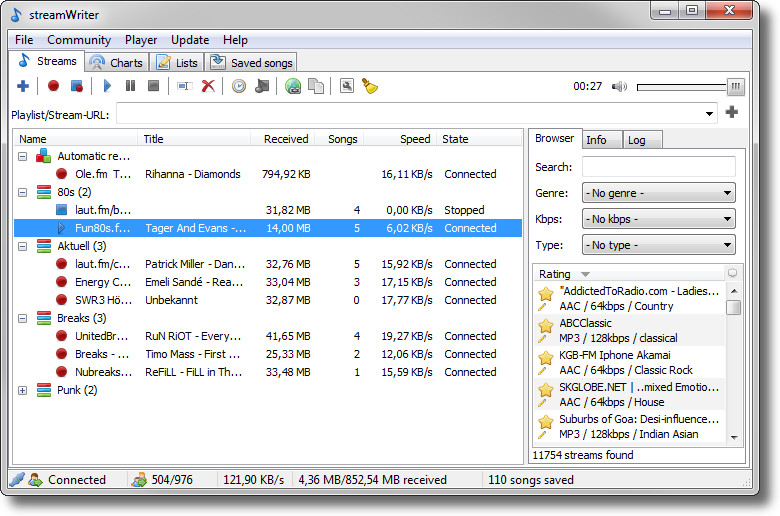Select the SWR3 Hö... stream row

pyautogui.click(x=268, y=300)
